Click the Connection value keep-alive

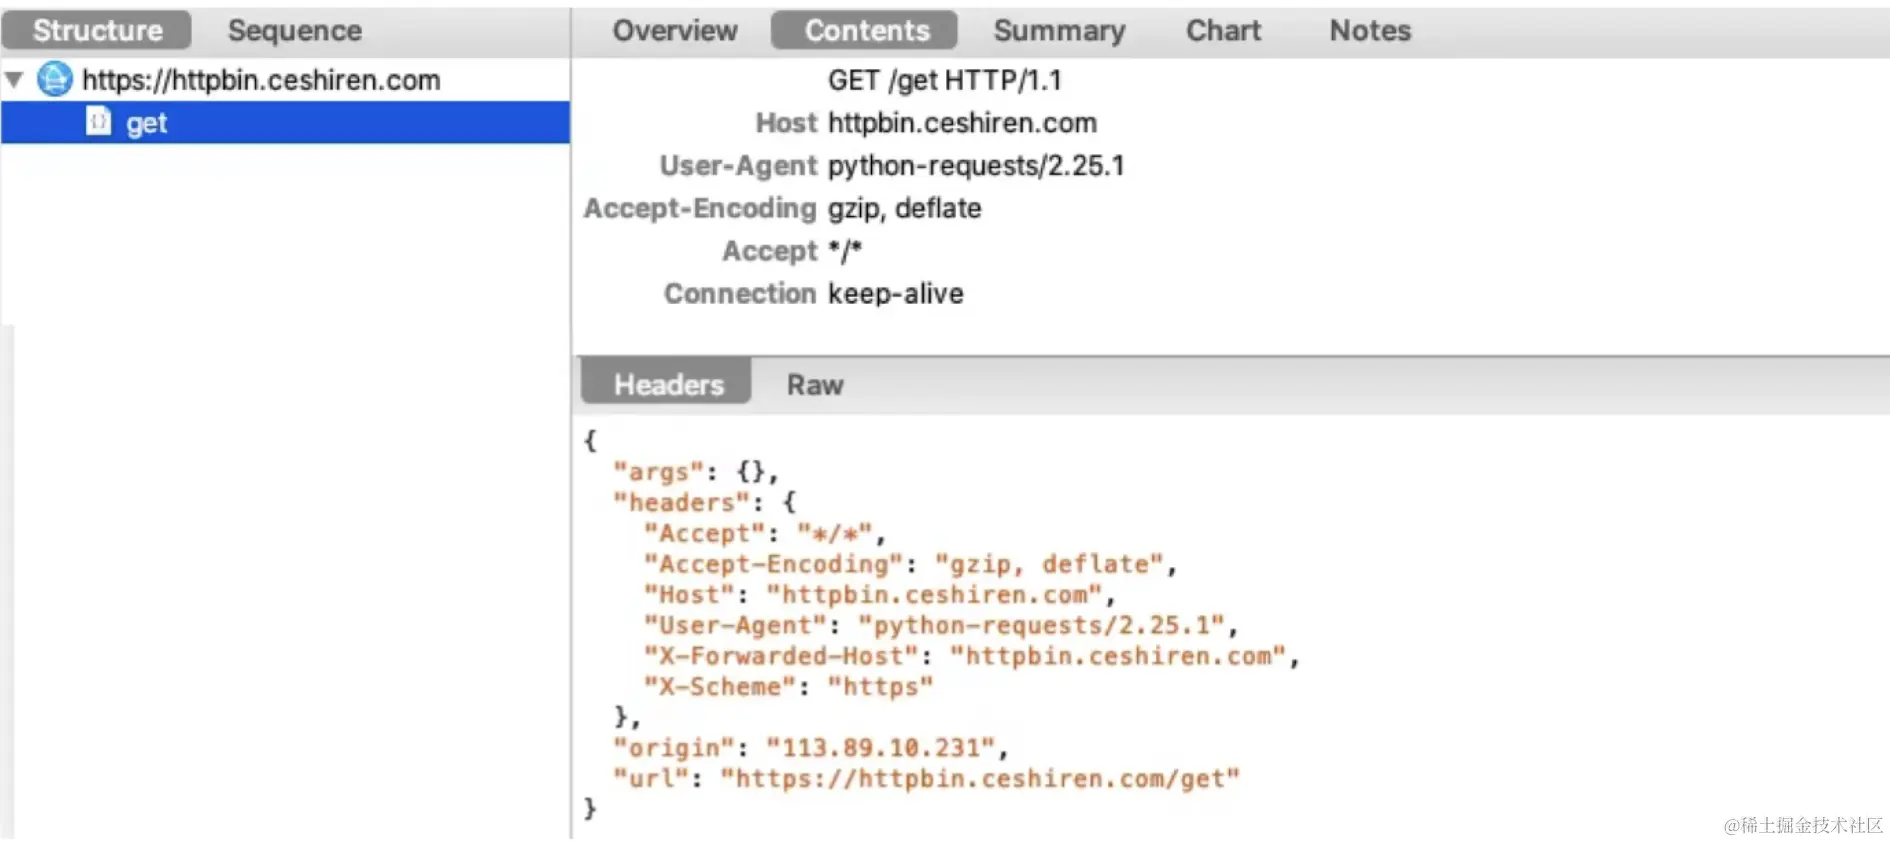pyautogui.click(x=895, y=294)
